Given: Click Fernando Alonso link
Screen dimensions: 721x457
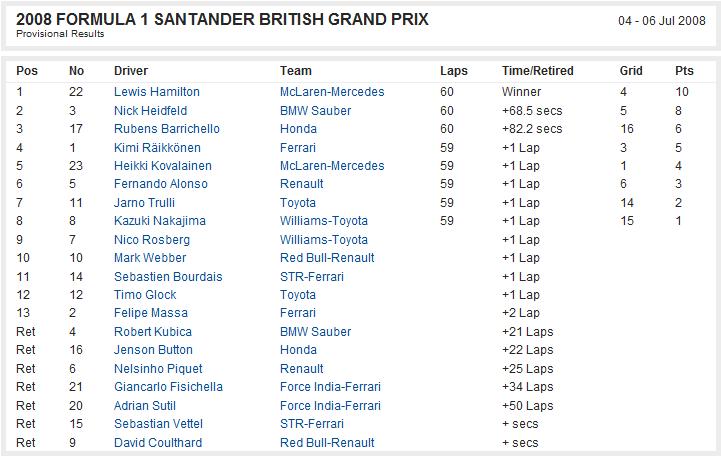Looking at the screenshot, I should pos(160,183).
